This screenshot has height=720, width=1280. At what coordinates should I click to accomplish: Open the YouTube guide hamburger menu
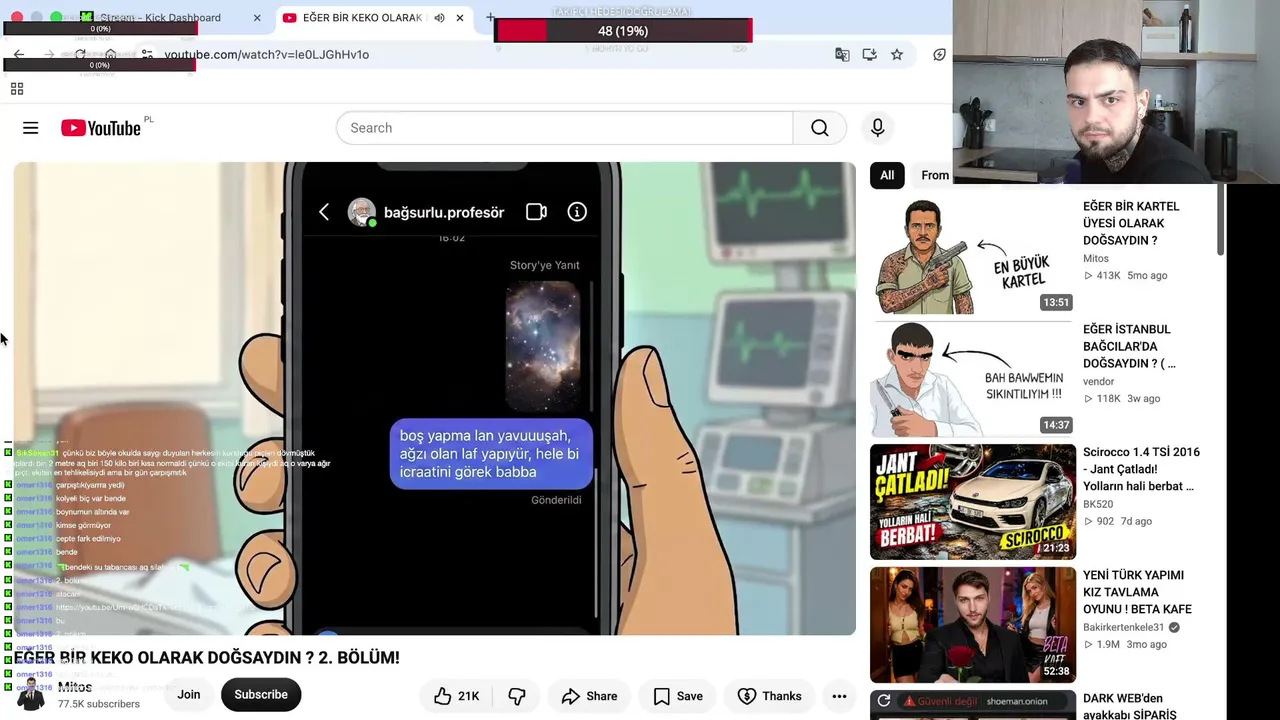30,128
